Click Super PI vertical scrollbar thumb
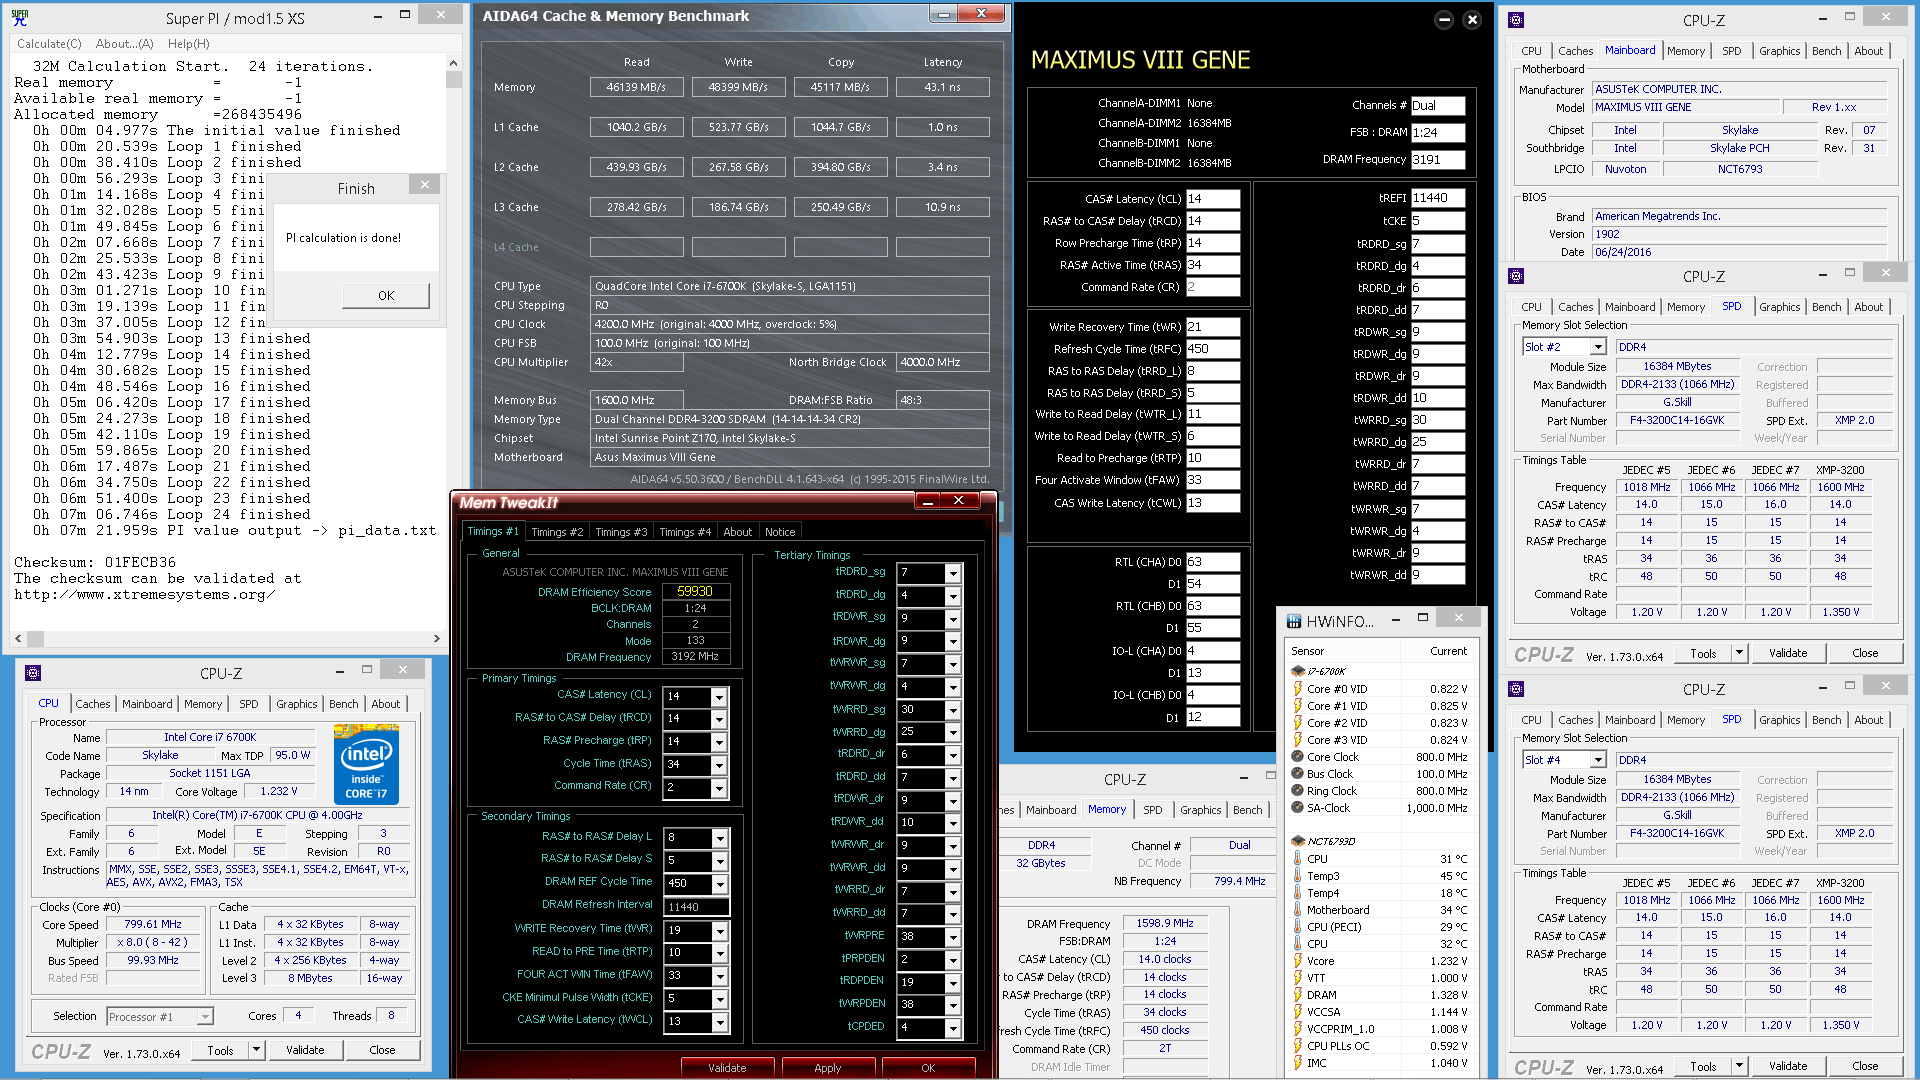Viewport: 1920px width, 1080px height. (454, 79)
